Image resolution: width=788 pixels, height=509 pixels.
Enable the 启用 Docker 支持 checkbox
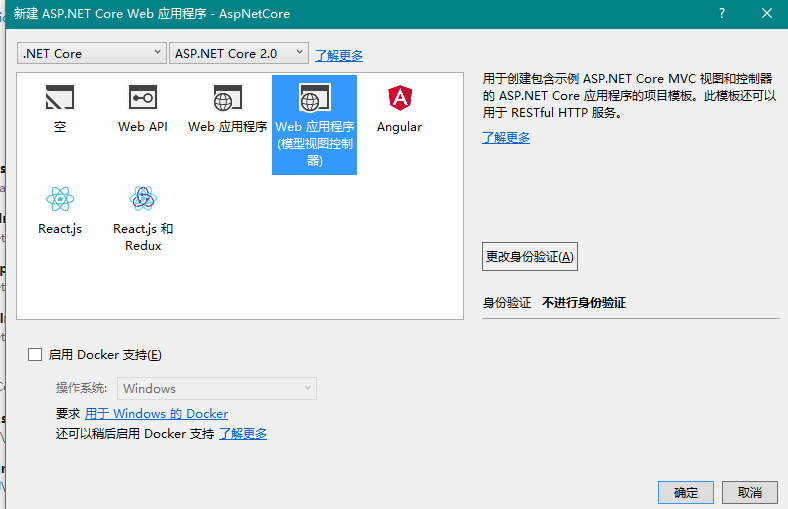tap(35, 355)
